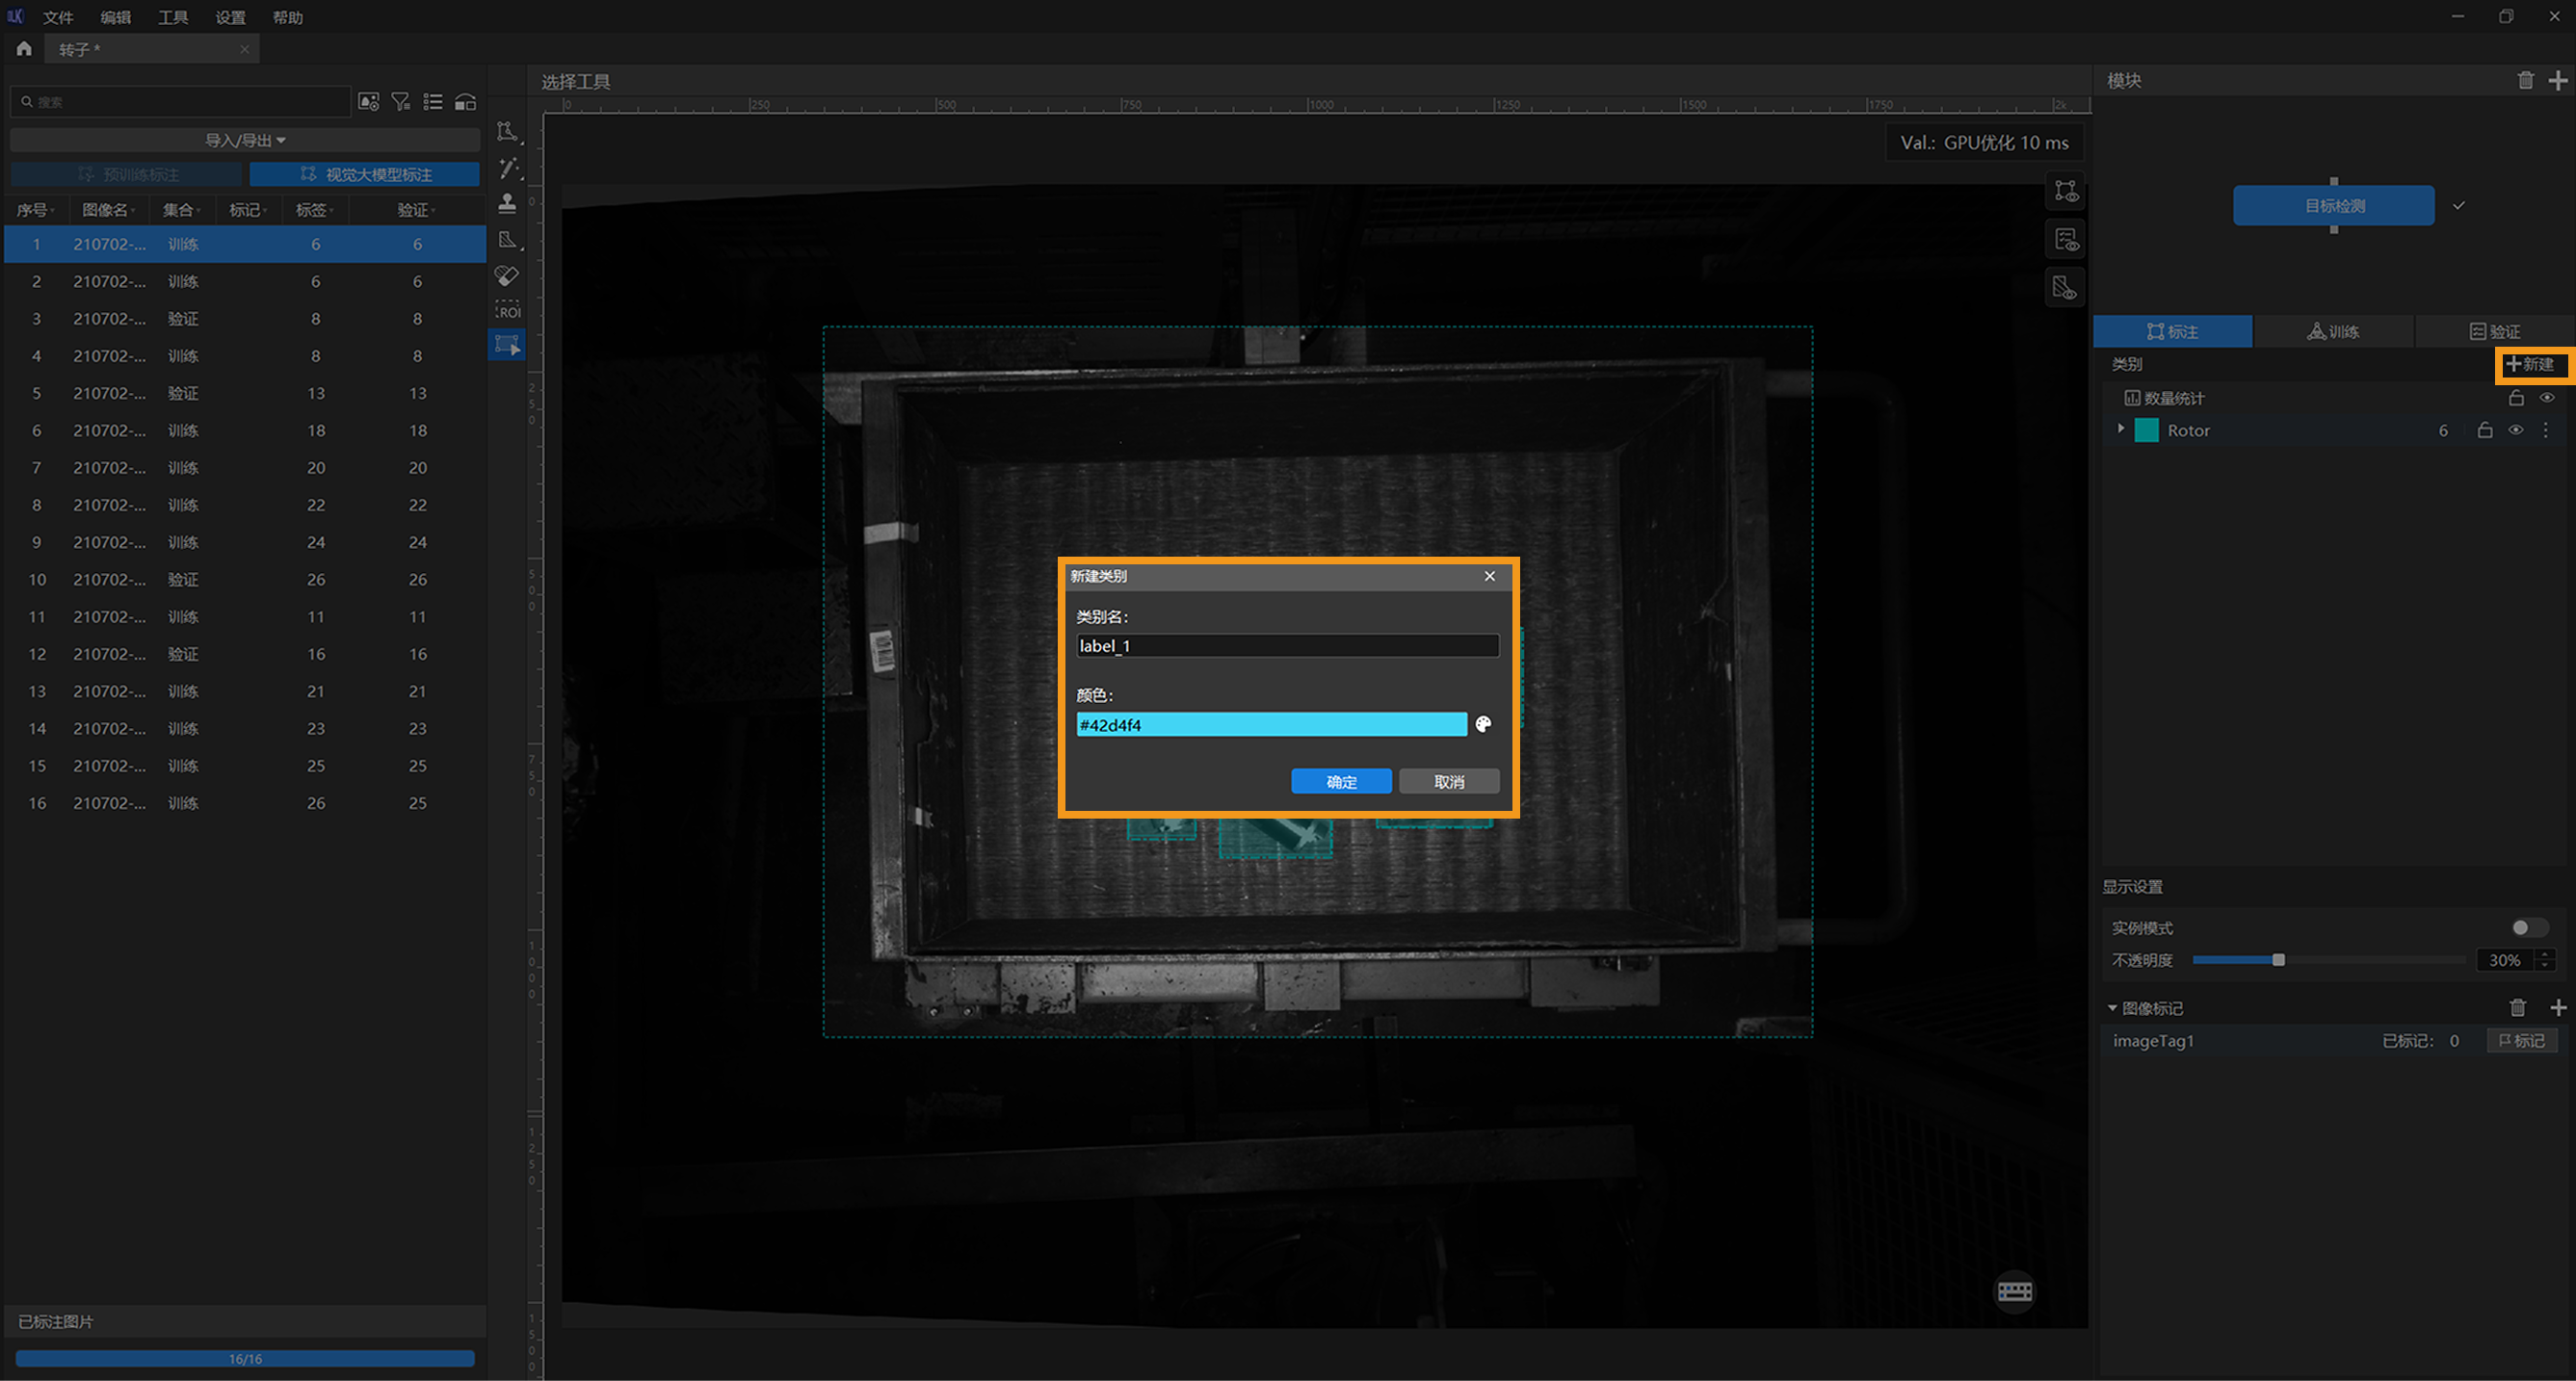Click the 类别名 input field

[x=1286, y=646]
